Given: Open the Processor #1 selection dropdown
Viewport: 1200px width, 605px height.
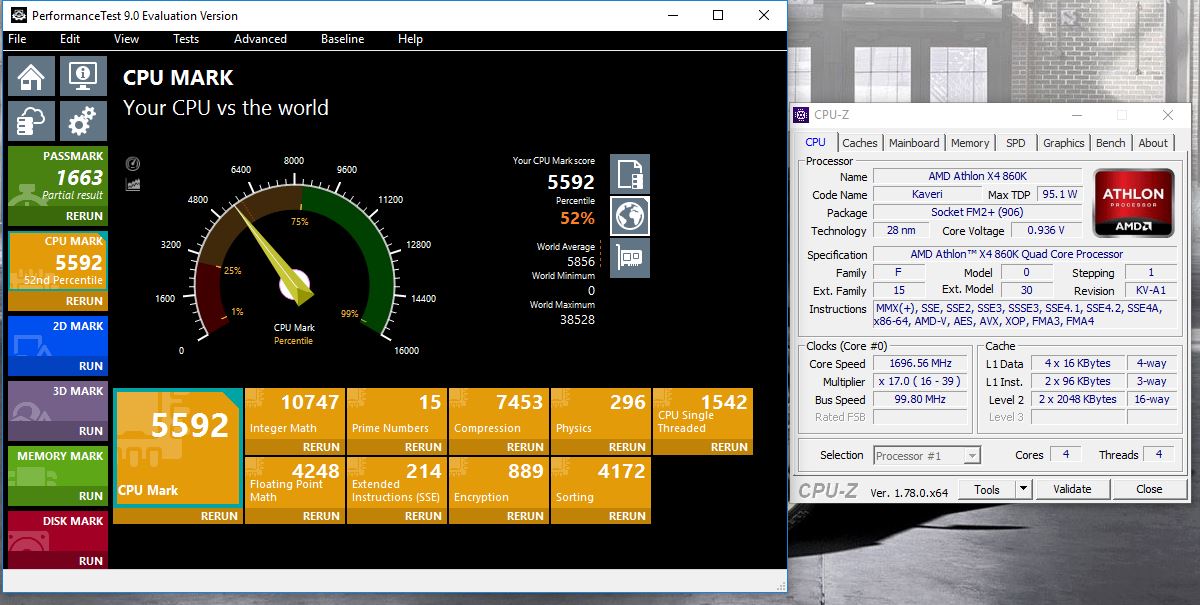Looking at the screenshot, I should [927, 456].
